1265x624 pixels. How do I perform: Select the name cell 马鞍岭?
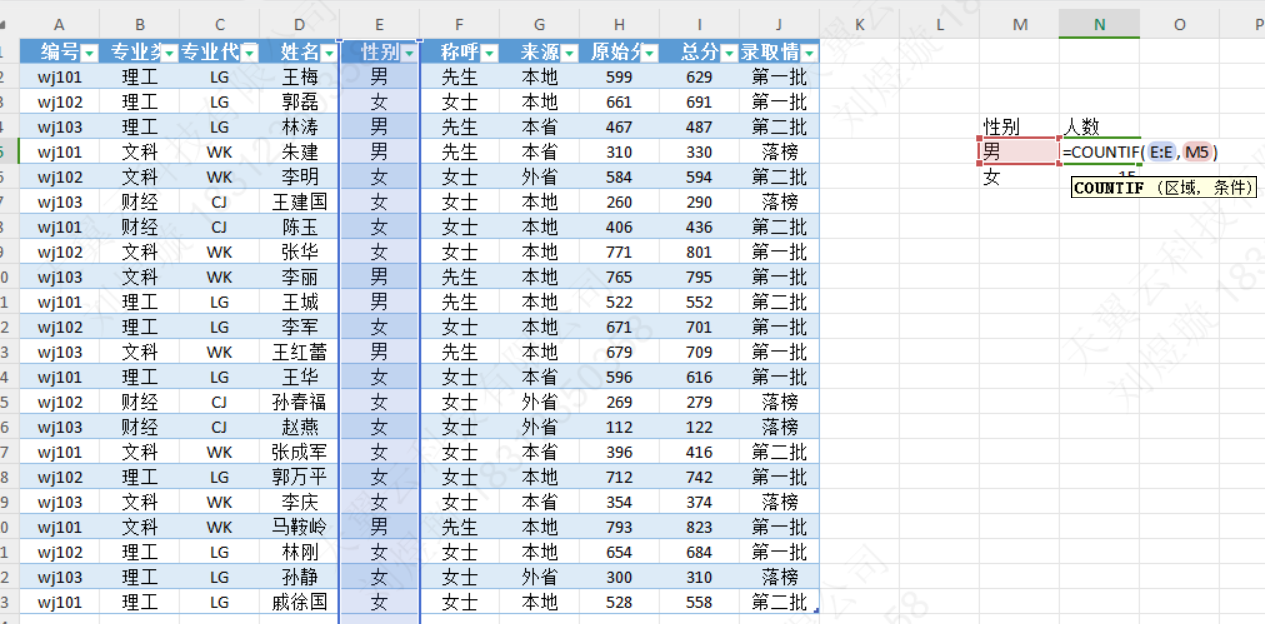[299, 527]
